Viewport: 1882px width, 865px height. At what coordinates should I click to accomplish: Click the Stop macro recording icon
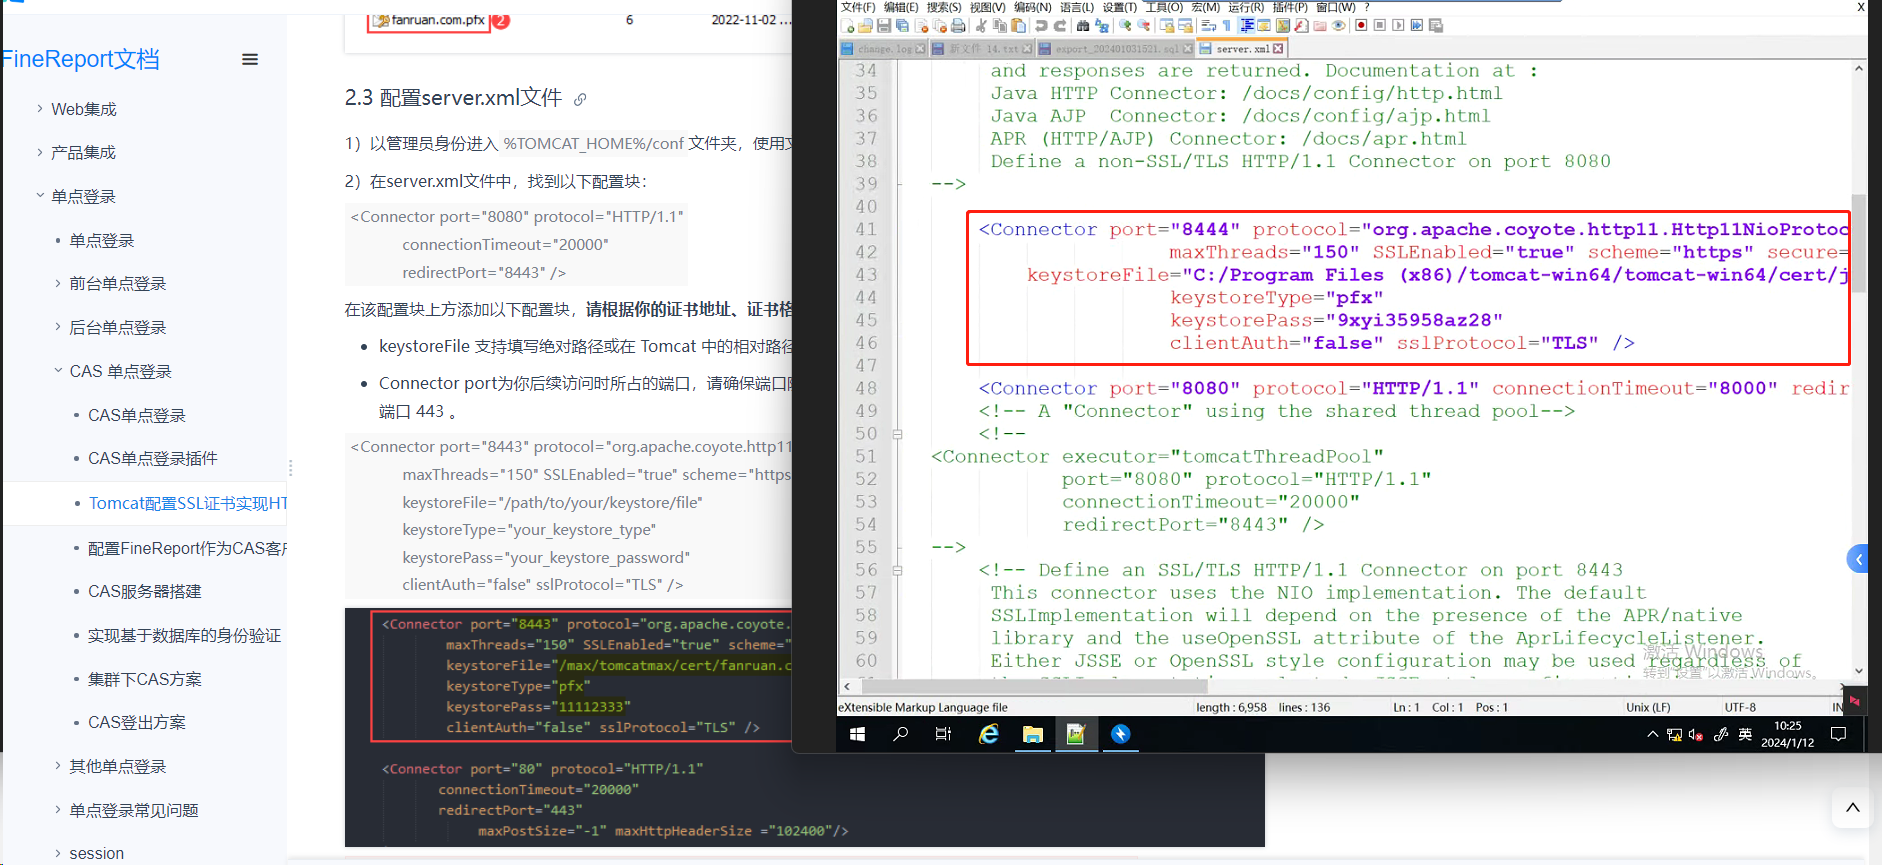(1379, 25)
